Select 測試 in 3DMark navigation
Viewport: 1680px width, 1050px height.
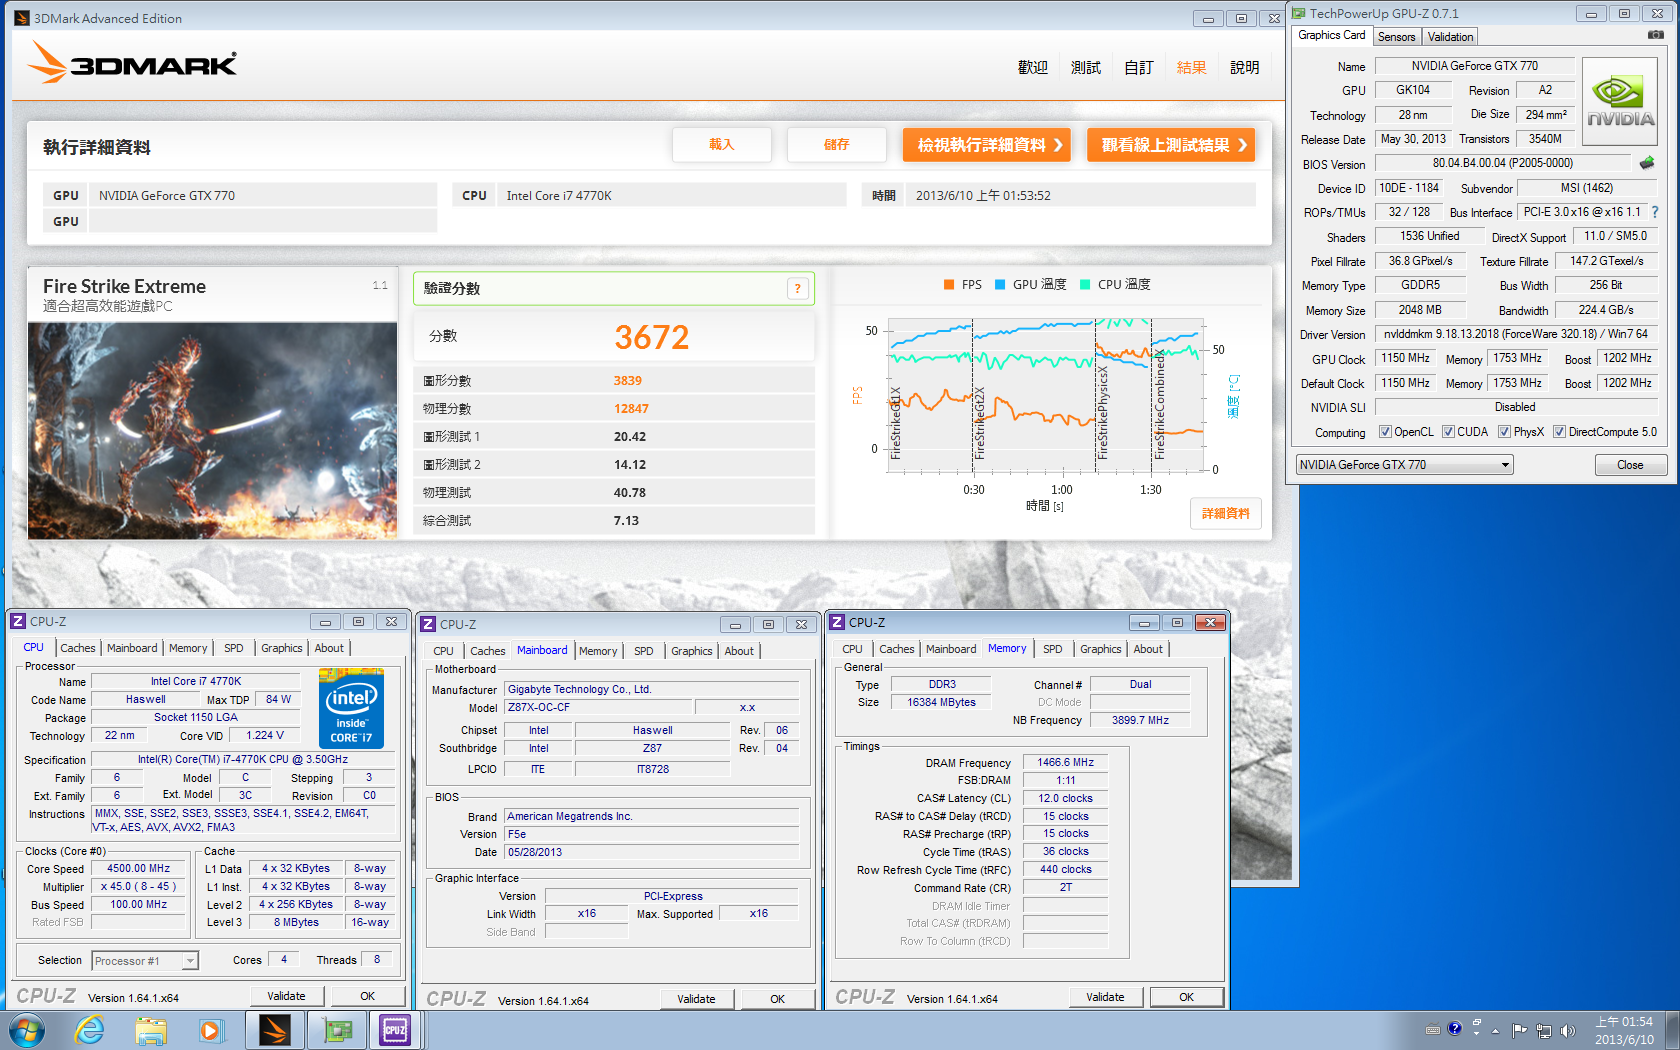(x=1085, y=68)
